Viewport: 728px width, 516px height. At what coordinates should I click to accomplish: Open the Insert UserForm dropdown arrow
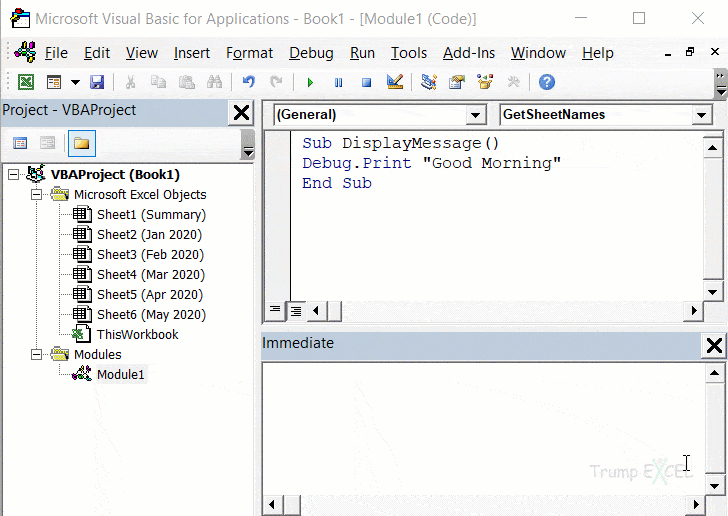[x=75, y=83]
